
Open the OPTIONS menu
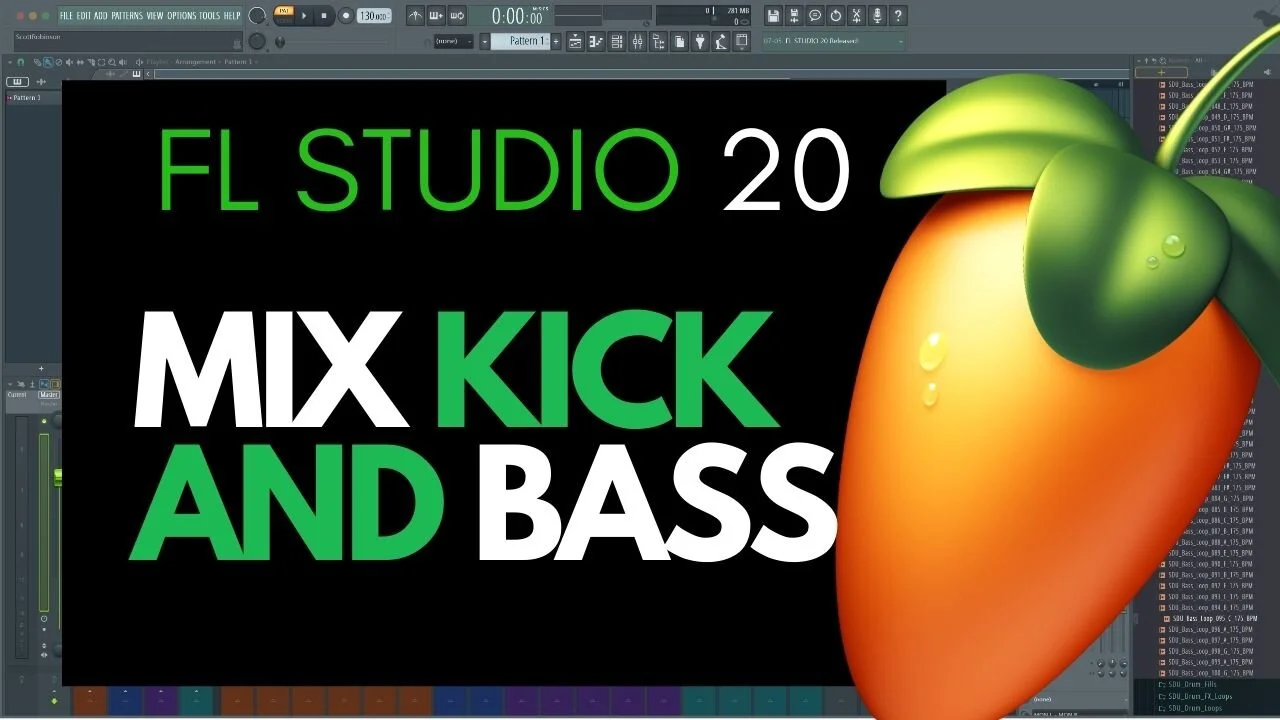click(182, 16)
